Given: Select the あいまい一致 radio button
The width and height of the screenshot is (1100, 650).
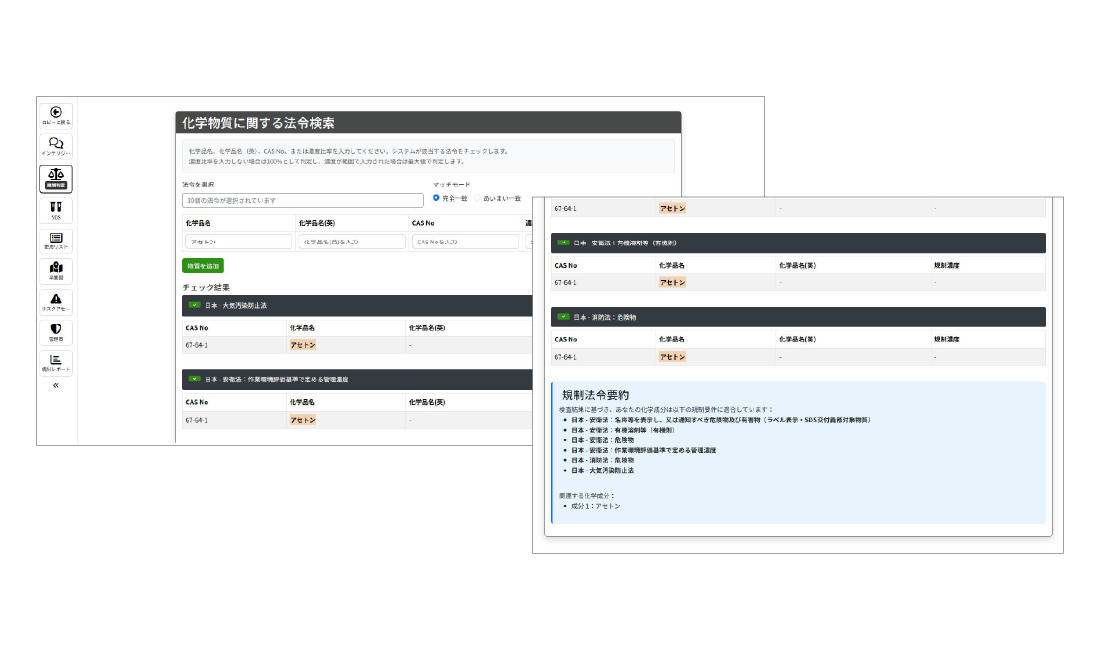Looking at the screenshot, I should (x=477, y=198).
